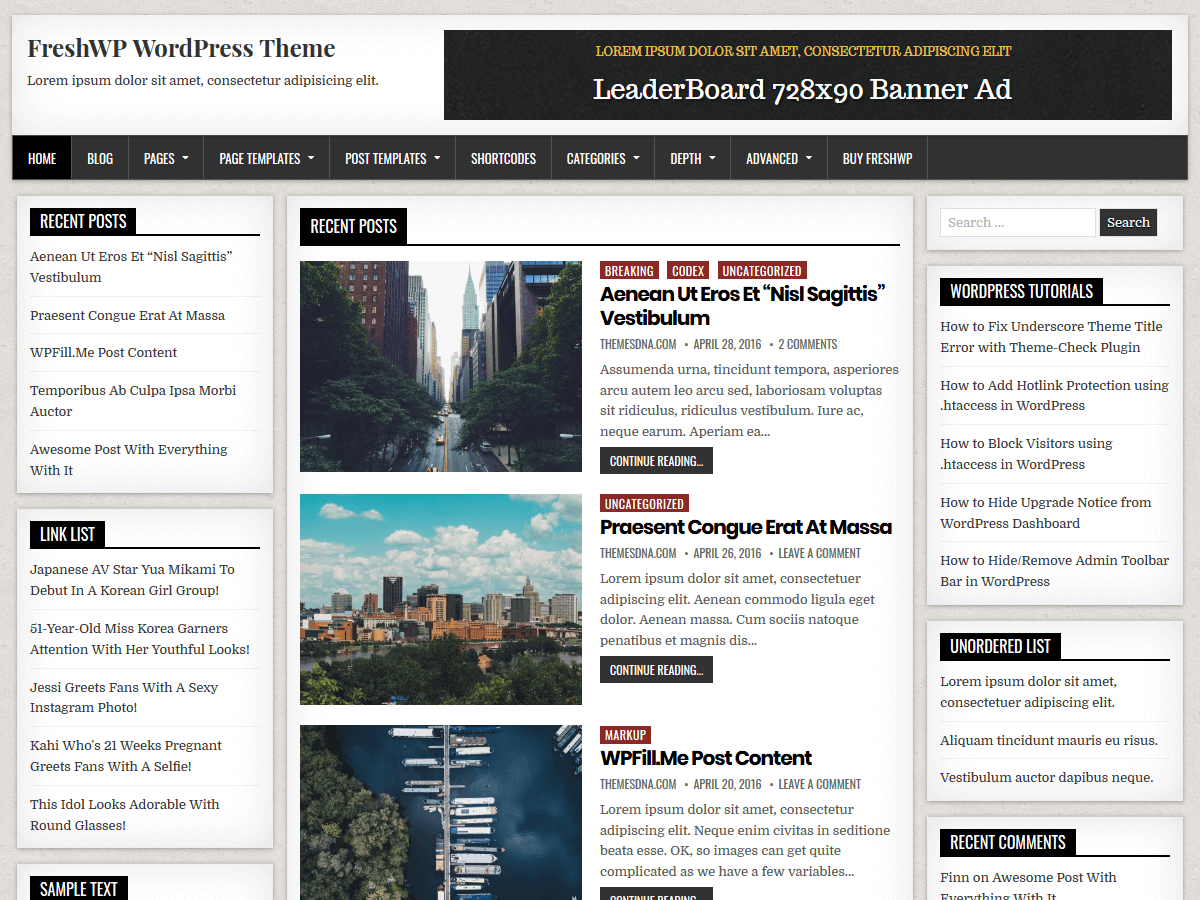Open the UNCATEGORIZED tag on Praesent Congue post
This screenshot has height=900, width=1200.
[x=644, y=503]
